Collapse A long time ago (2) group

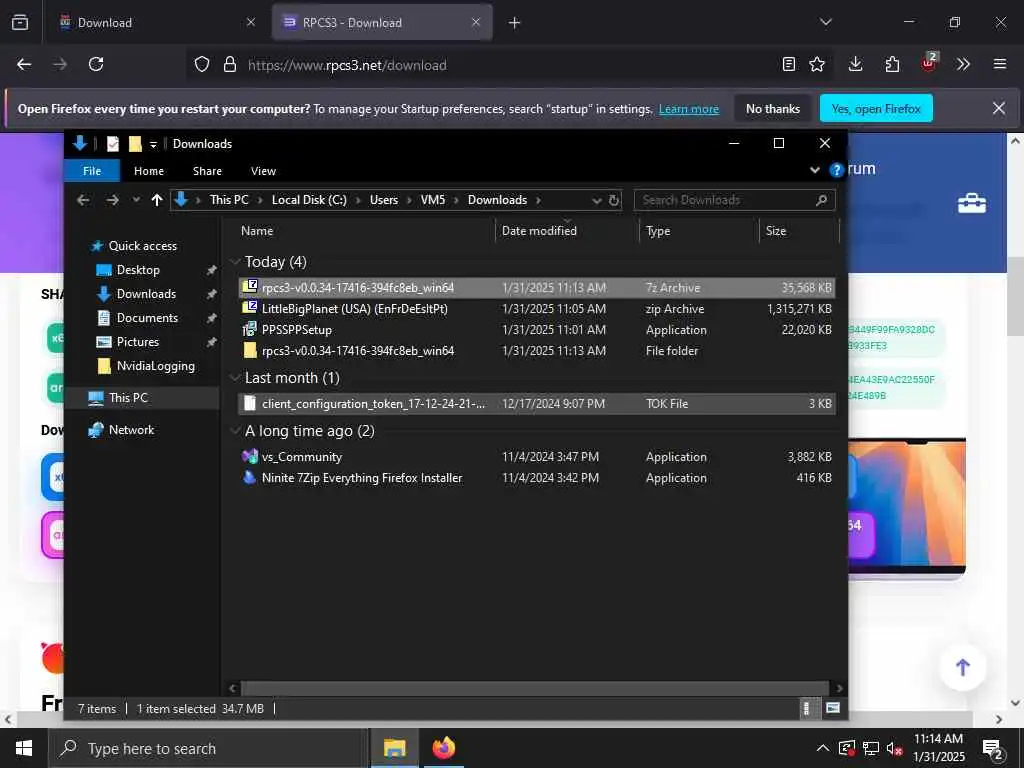click(236, 431)
